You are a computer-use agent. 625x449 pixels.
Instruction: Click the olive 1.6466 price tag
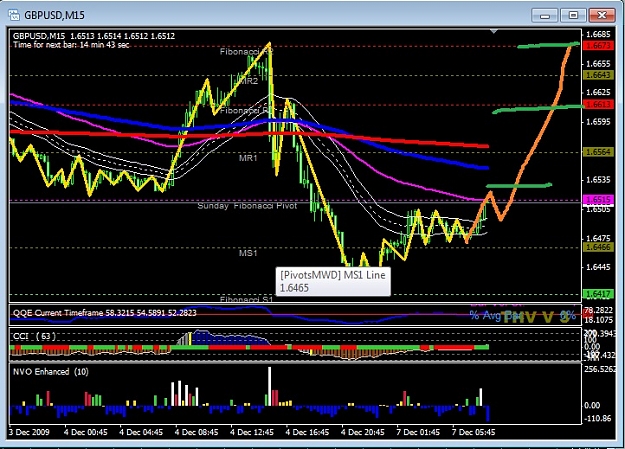tap(598, 247)
